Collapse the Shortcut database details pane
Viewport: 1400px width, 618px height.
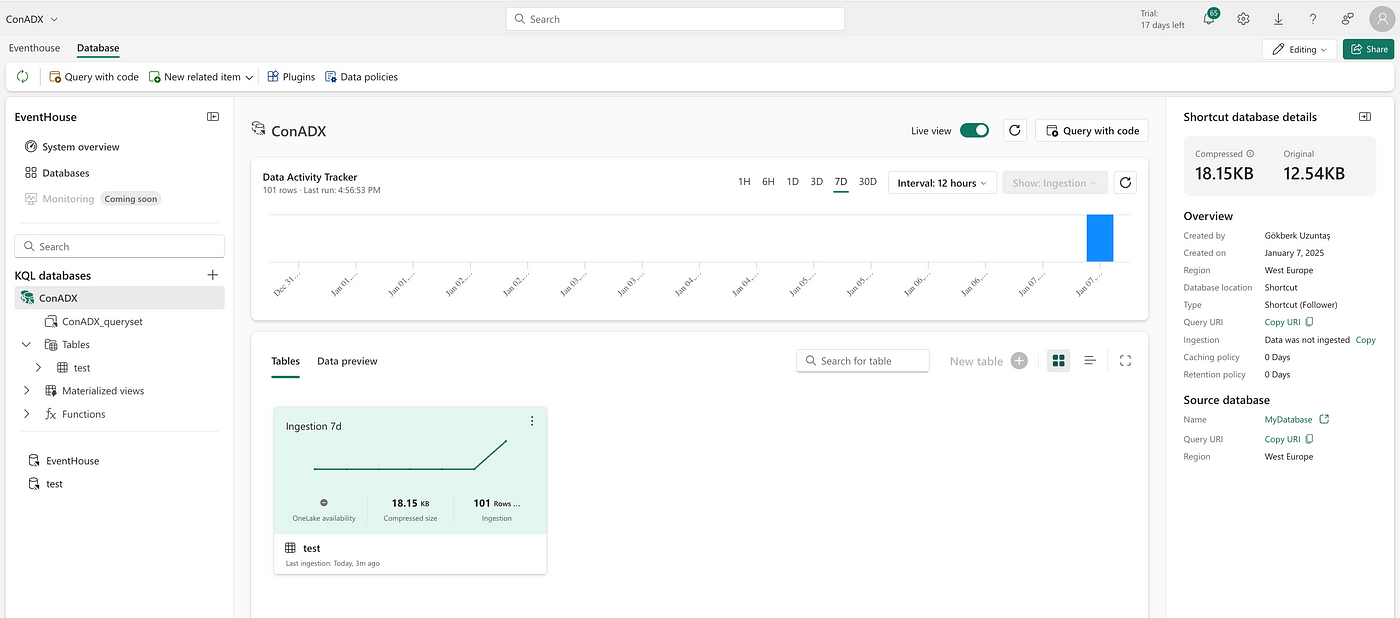1365,117
